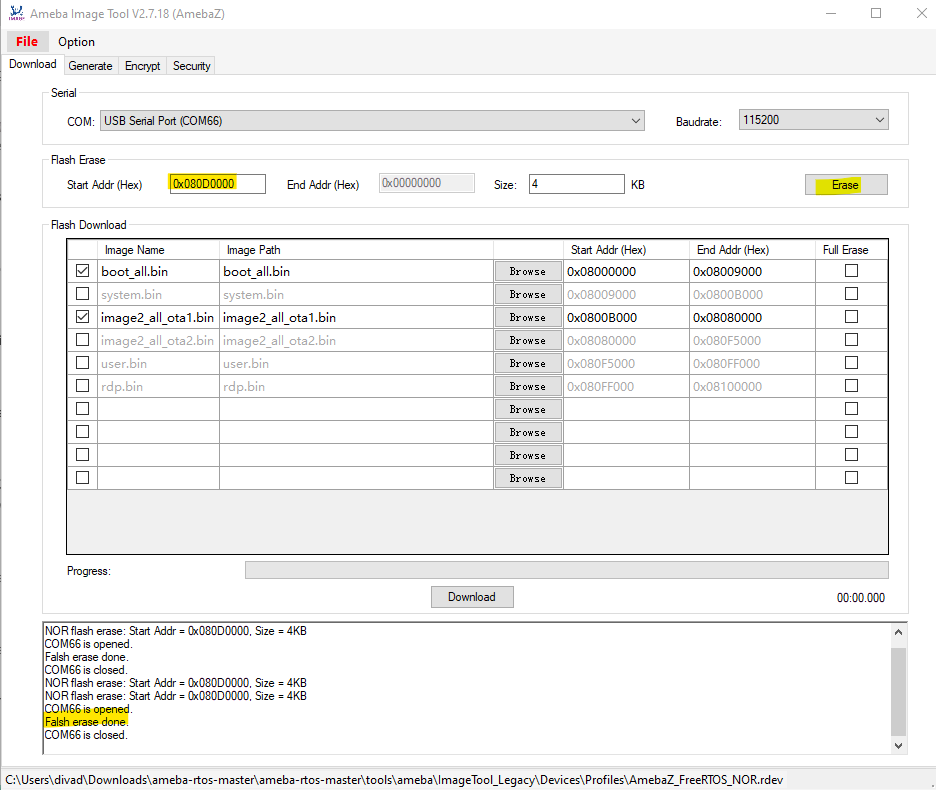Image resolution: width=936 pixels, height=790 pixels.
Task: Click the Start Addr 0x0800B000 cell
Action: pyautogui.click(x=626, y=317)
